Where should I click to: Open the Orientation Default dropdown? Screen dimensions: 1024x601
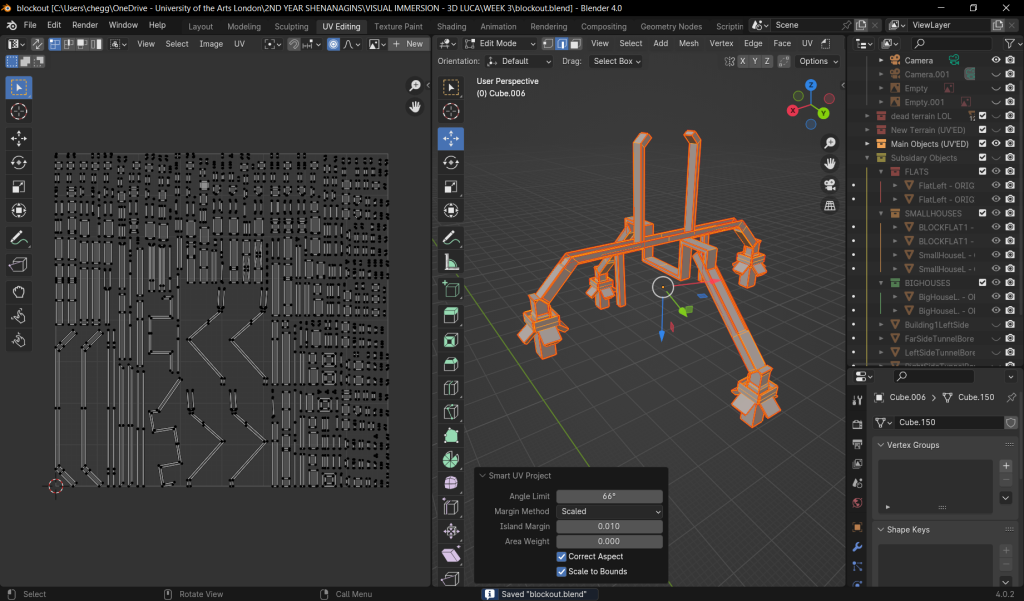tap(519, 61)
